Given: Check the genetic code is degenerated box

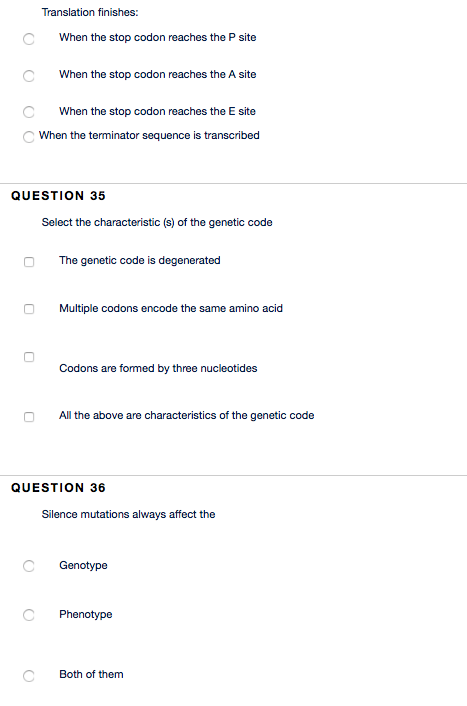Looking at the screenshot, I should (x=29, y=262).
